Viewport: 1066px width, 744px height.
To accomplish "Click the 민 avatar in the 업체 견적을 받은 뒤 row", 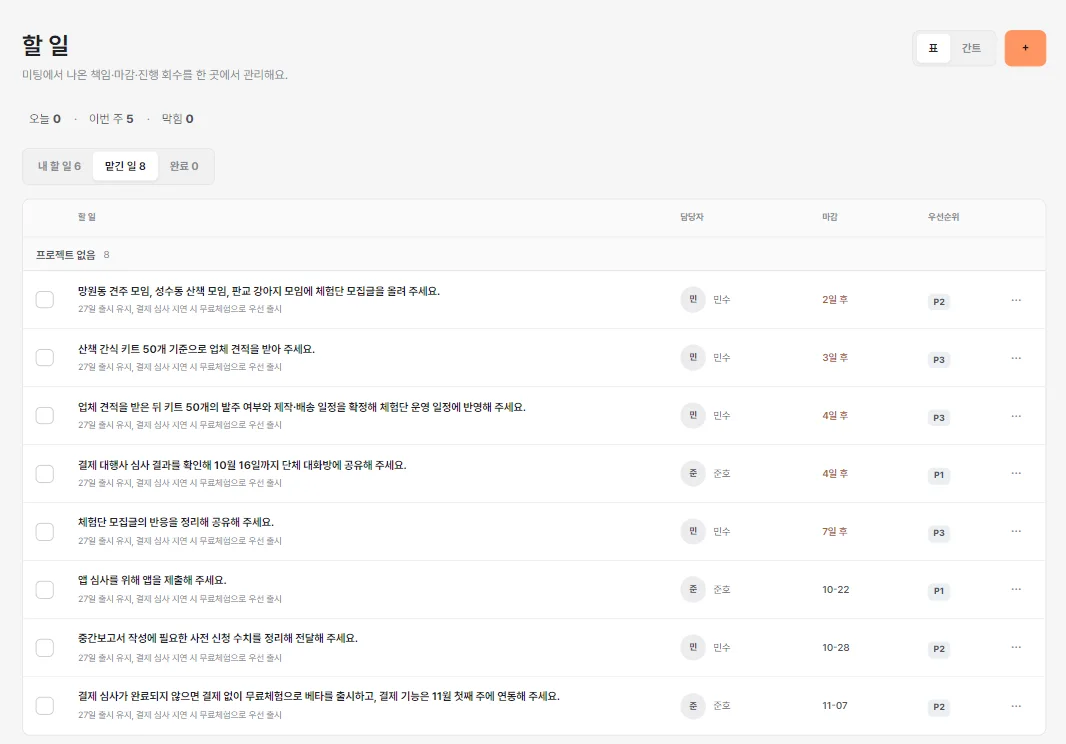I will 693,415.
